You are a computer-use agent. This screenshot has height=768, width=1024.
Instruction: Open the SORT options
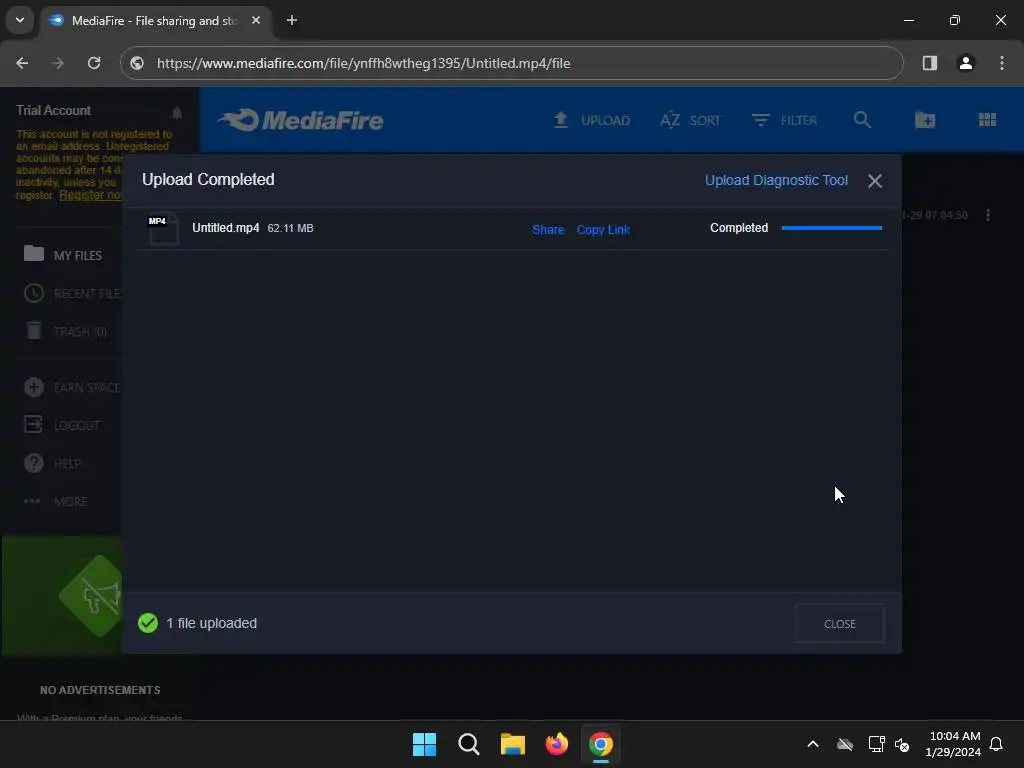tap(690, 120)
